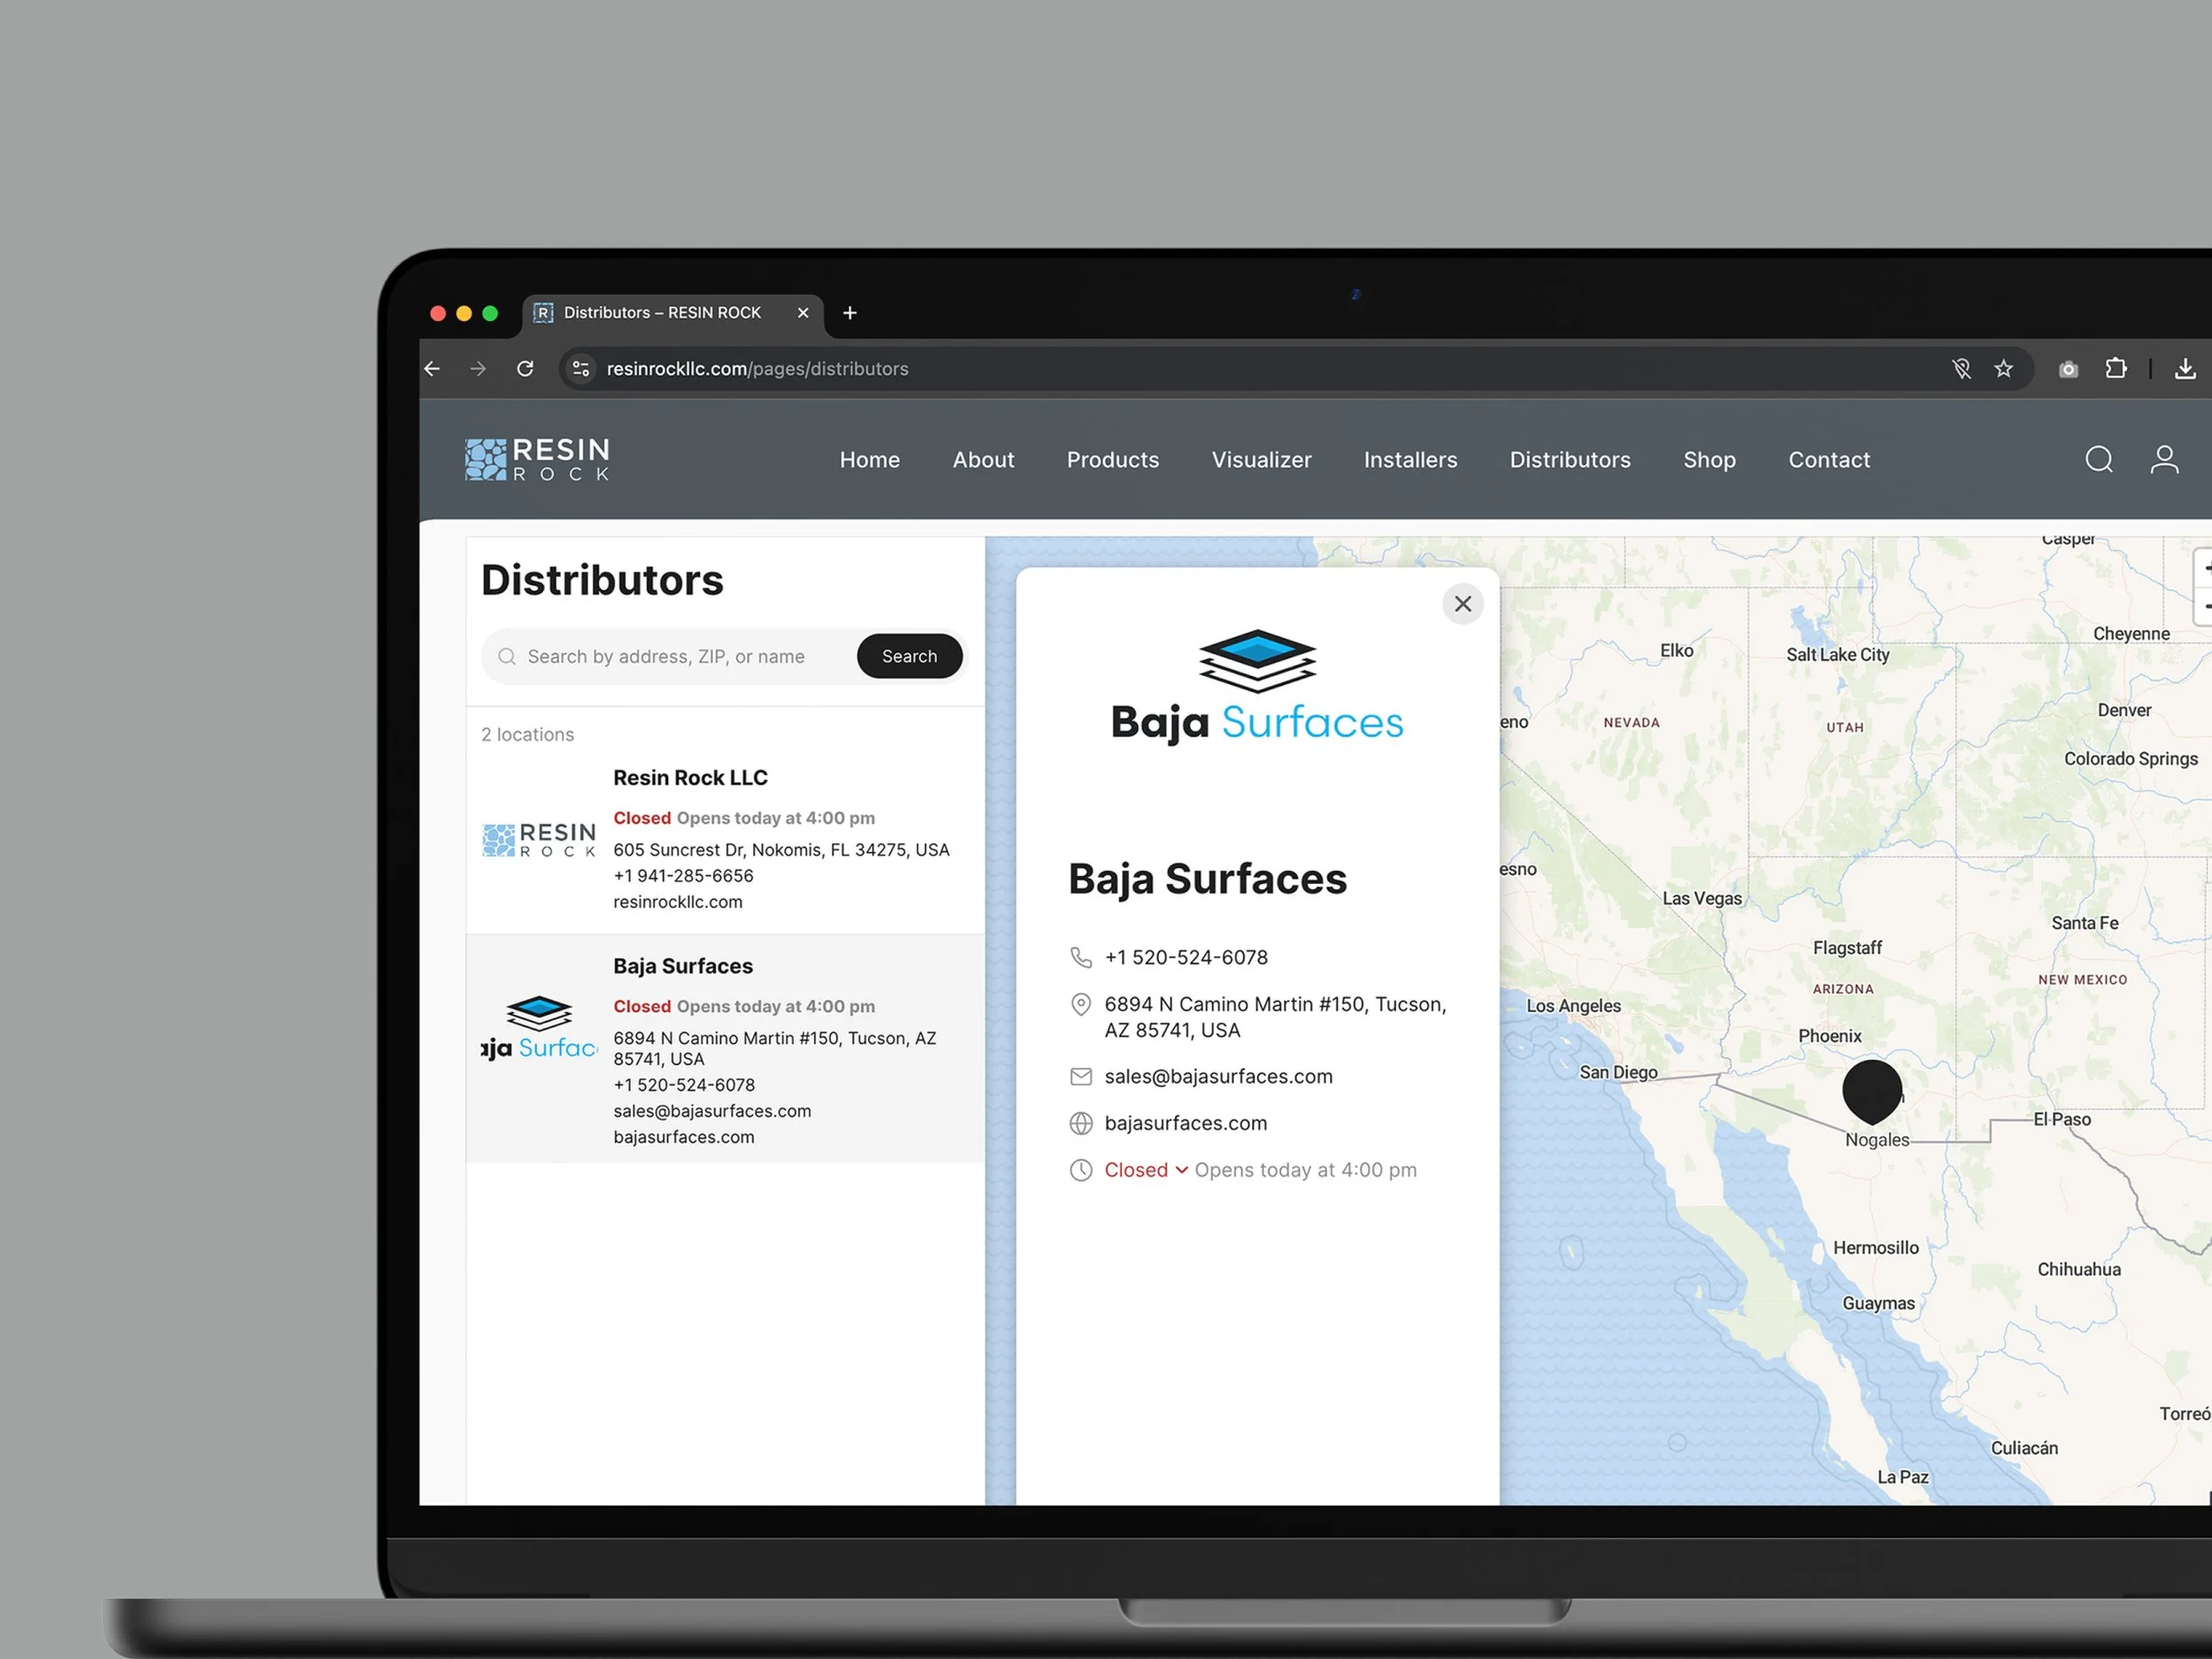Open the Distributors nav item
Screen dimensions: 2212x1659
click(1570, 460)
